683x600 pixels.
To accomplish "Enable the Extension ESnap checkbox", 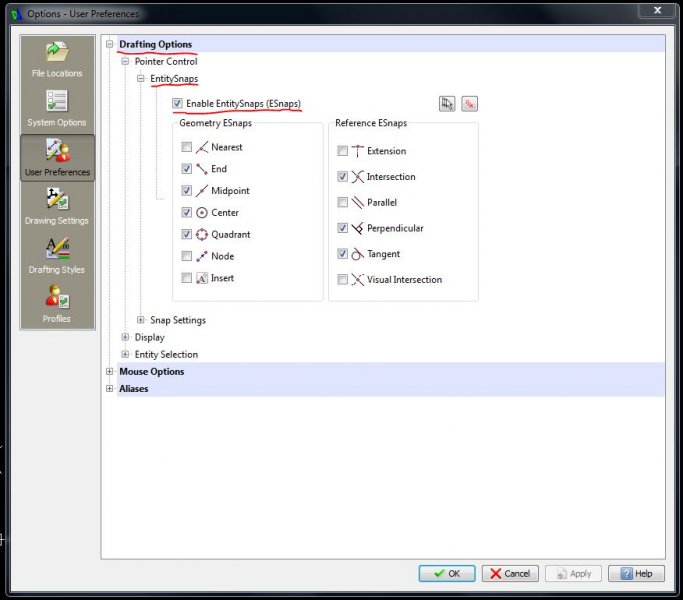I will coord(343,151).
